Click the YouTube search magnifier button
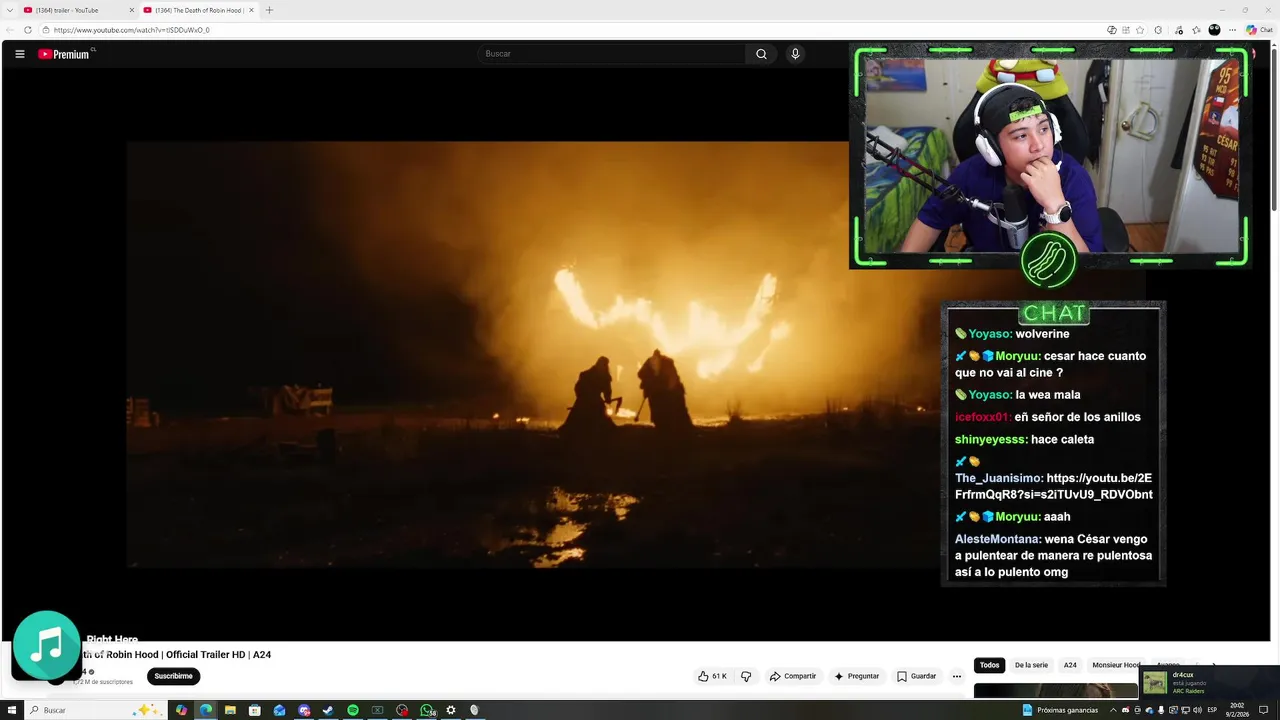 pos(761,54)
